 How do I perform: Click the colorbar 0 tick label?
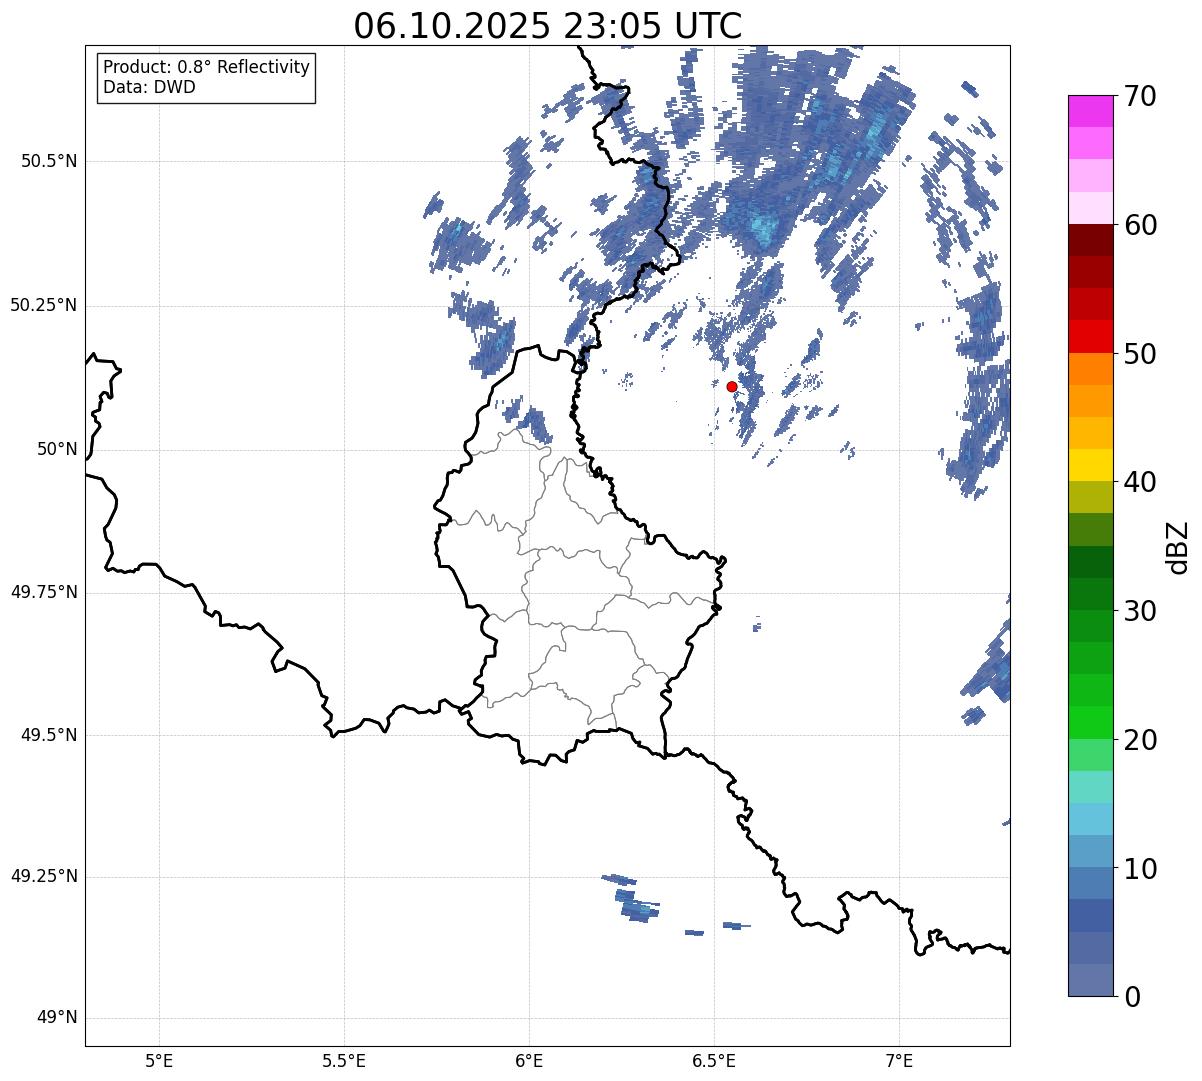click(1131, 997)
